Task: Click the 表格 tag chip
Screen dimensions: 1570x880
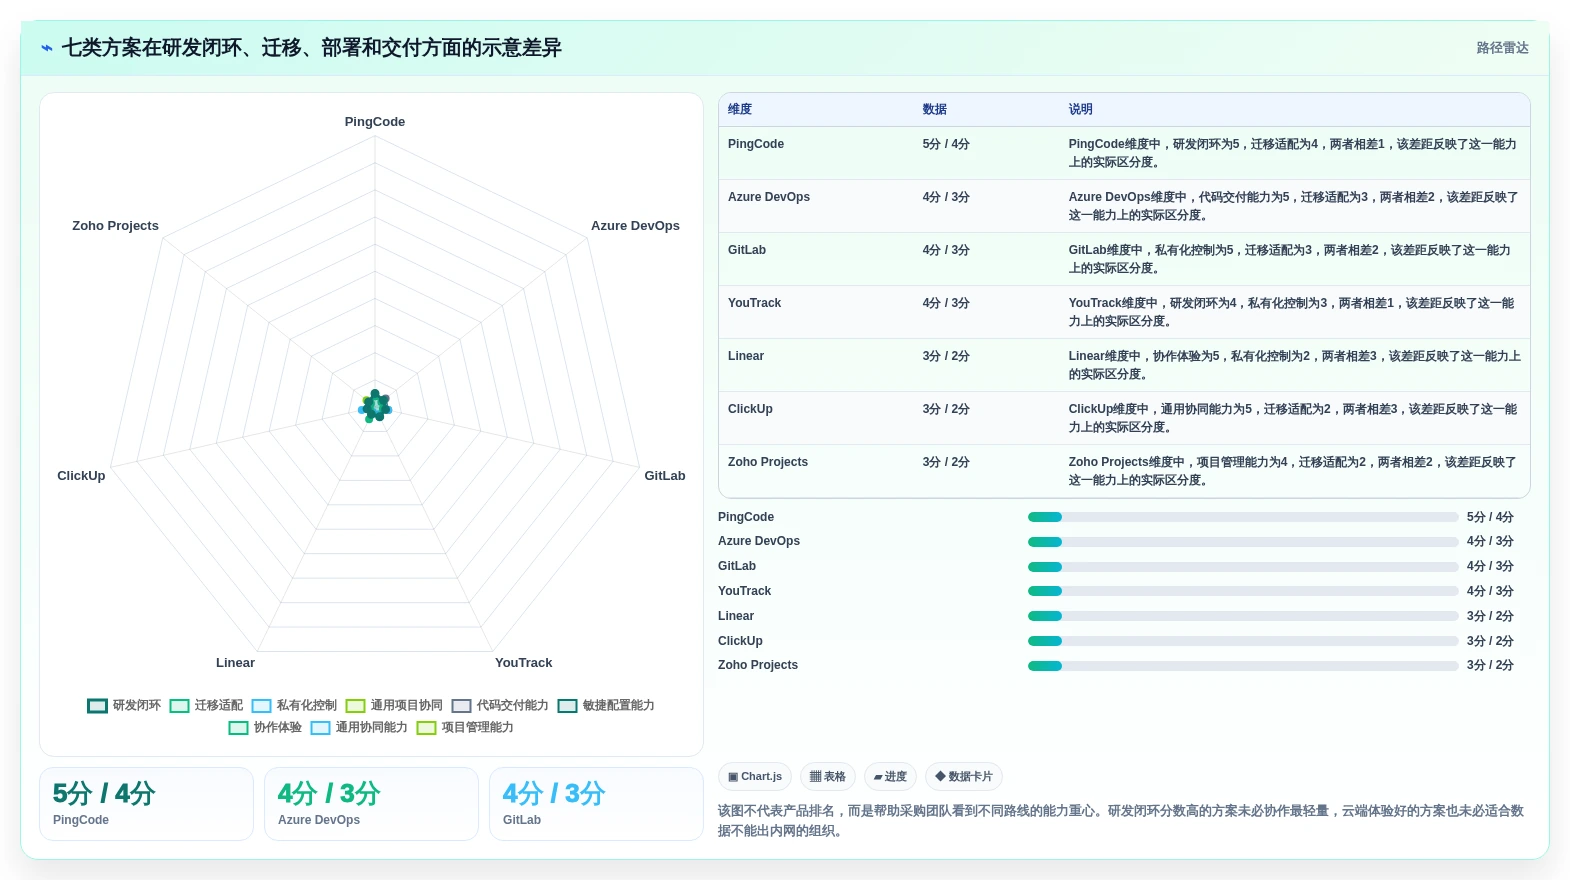Action: 828,776
